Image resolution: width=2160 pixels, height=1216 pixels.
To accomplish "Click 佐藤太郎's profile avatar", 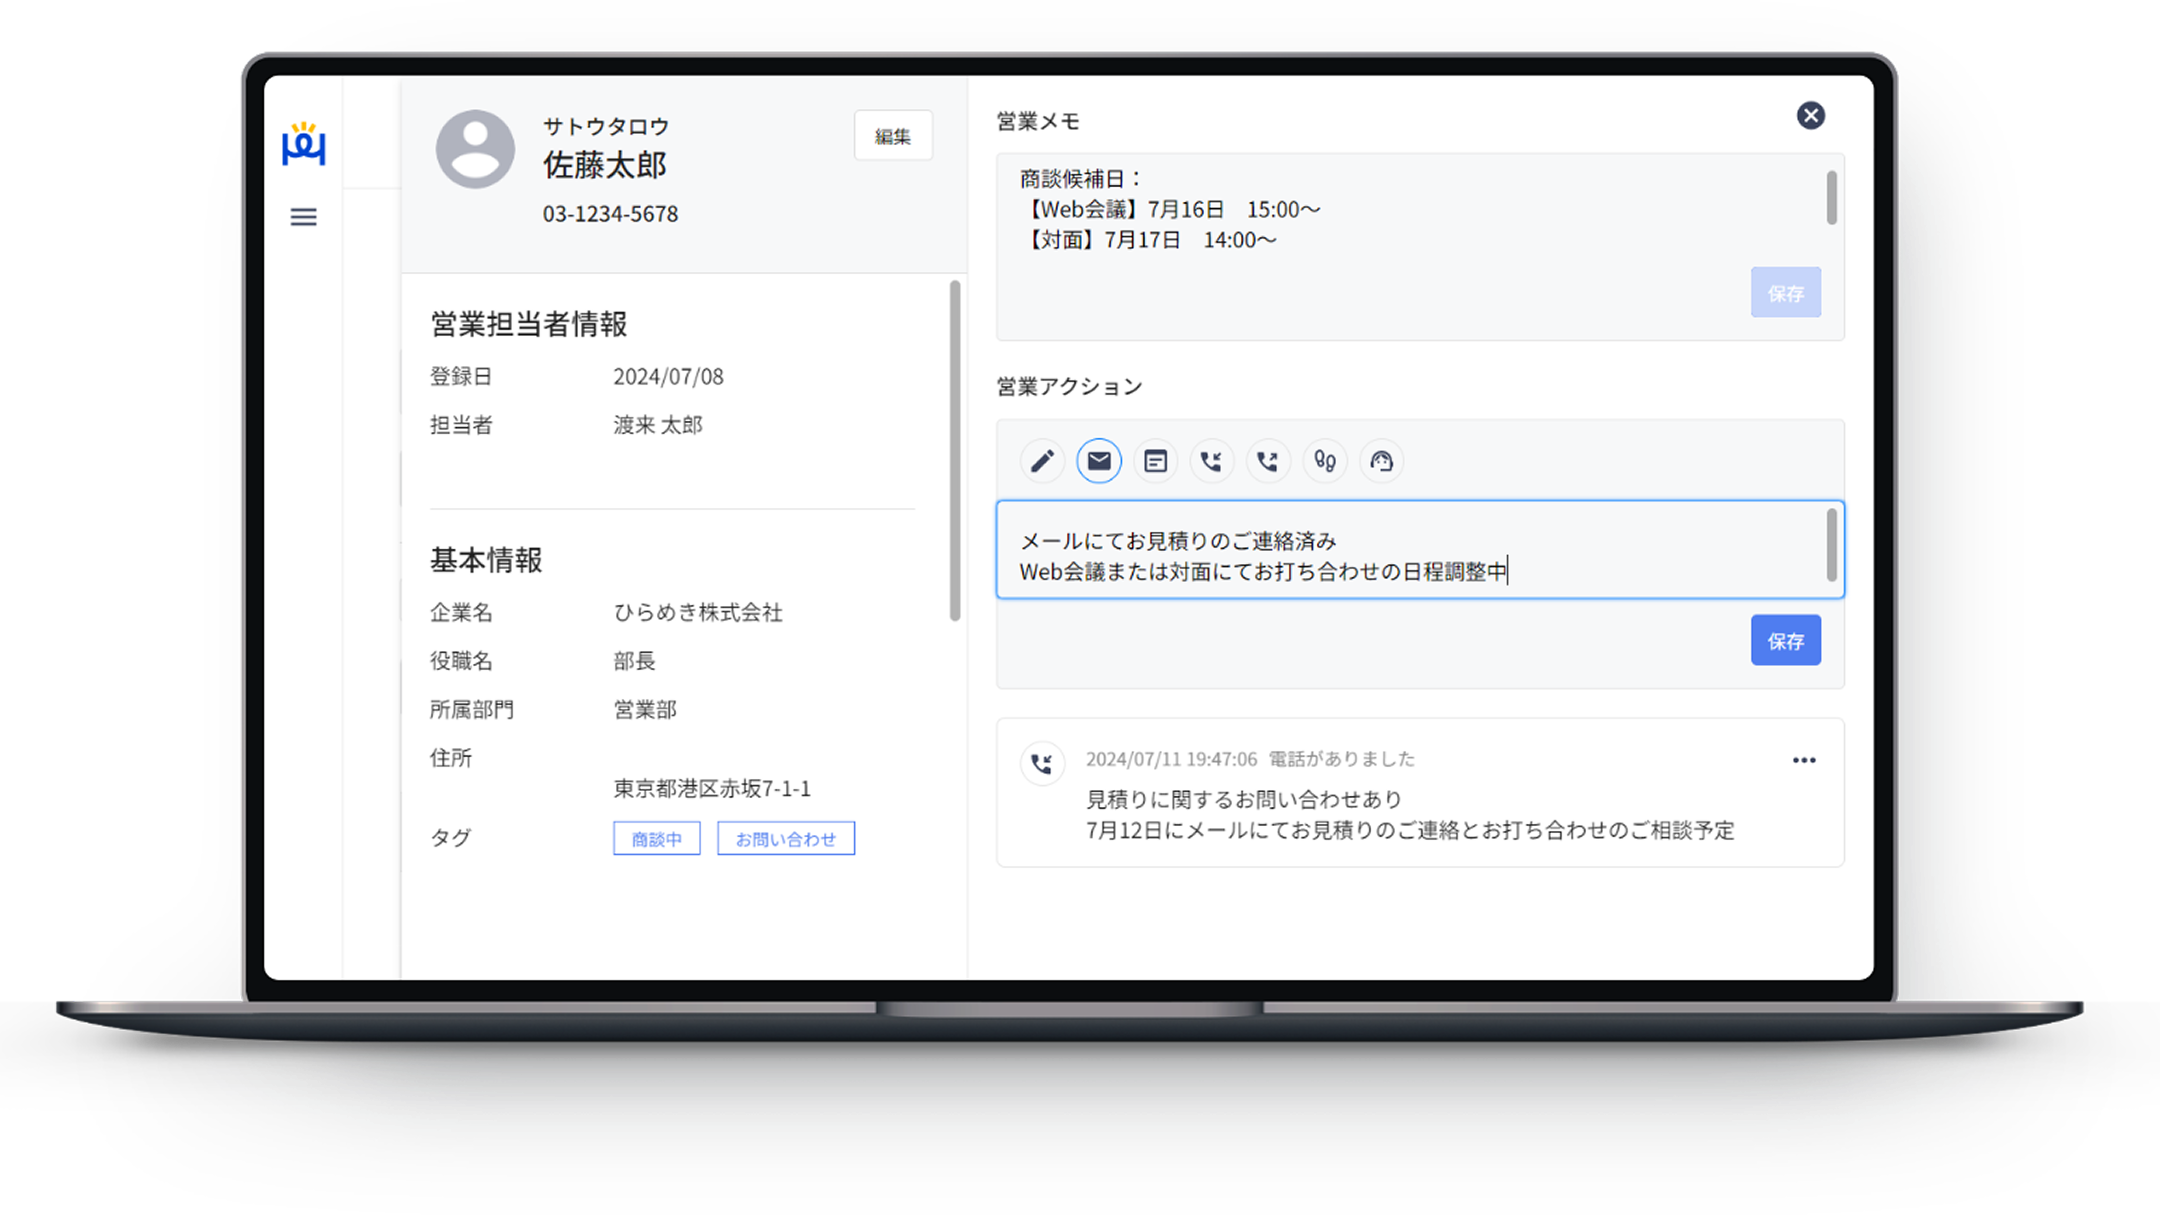I will coord(475,149).
